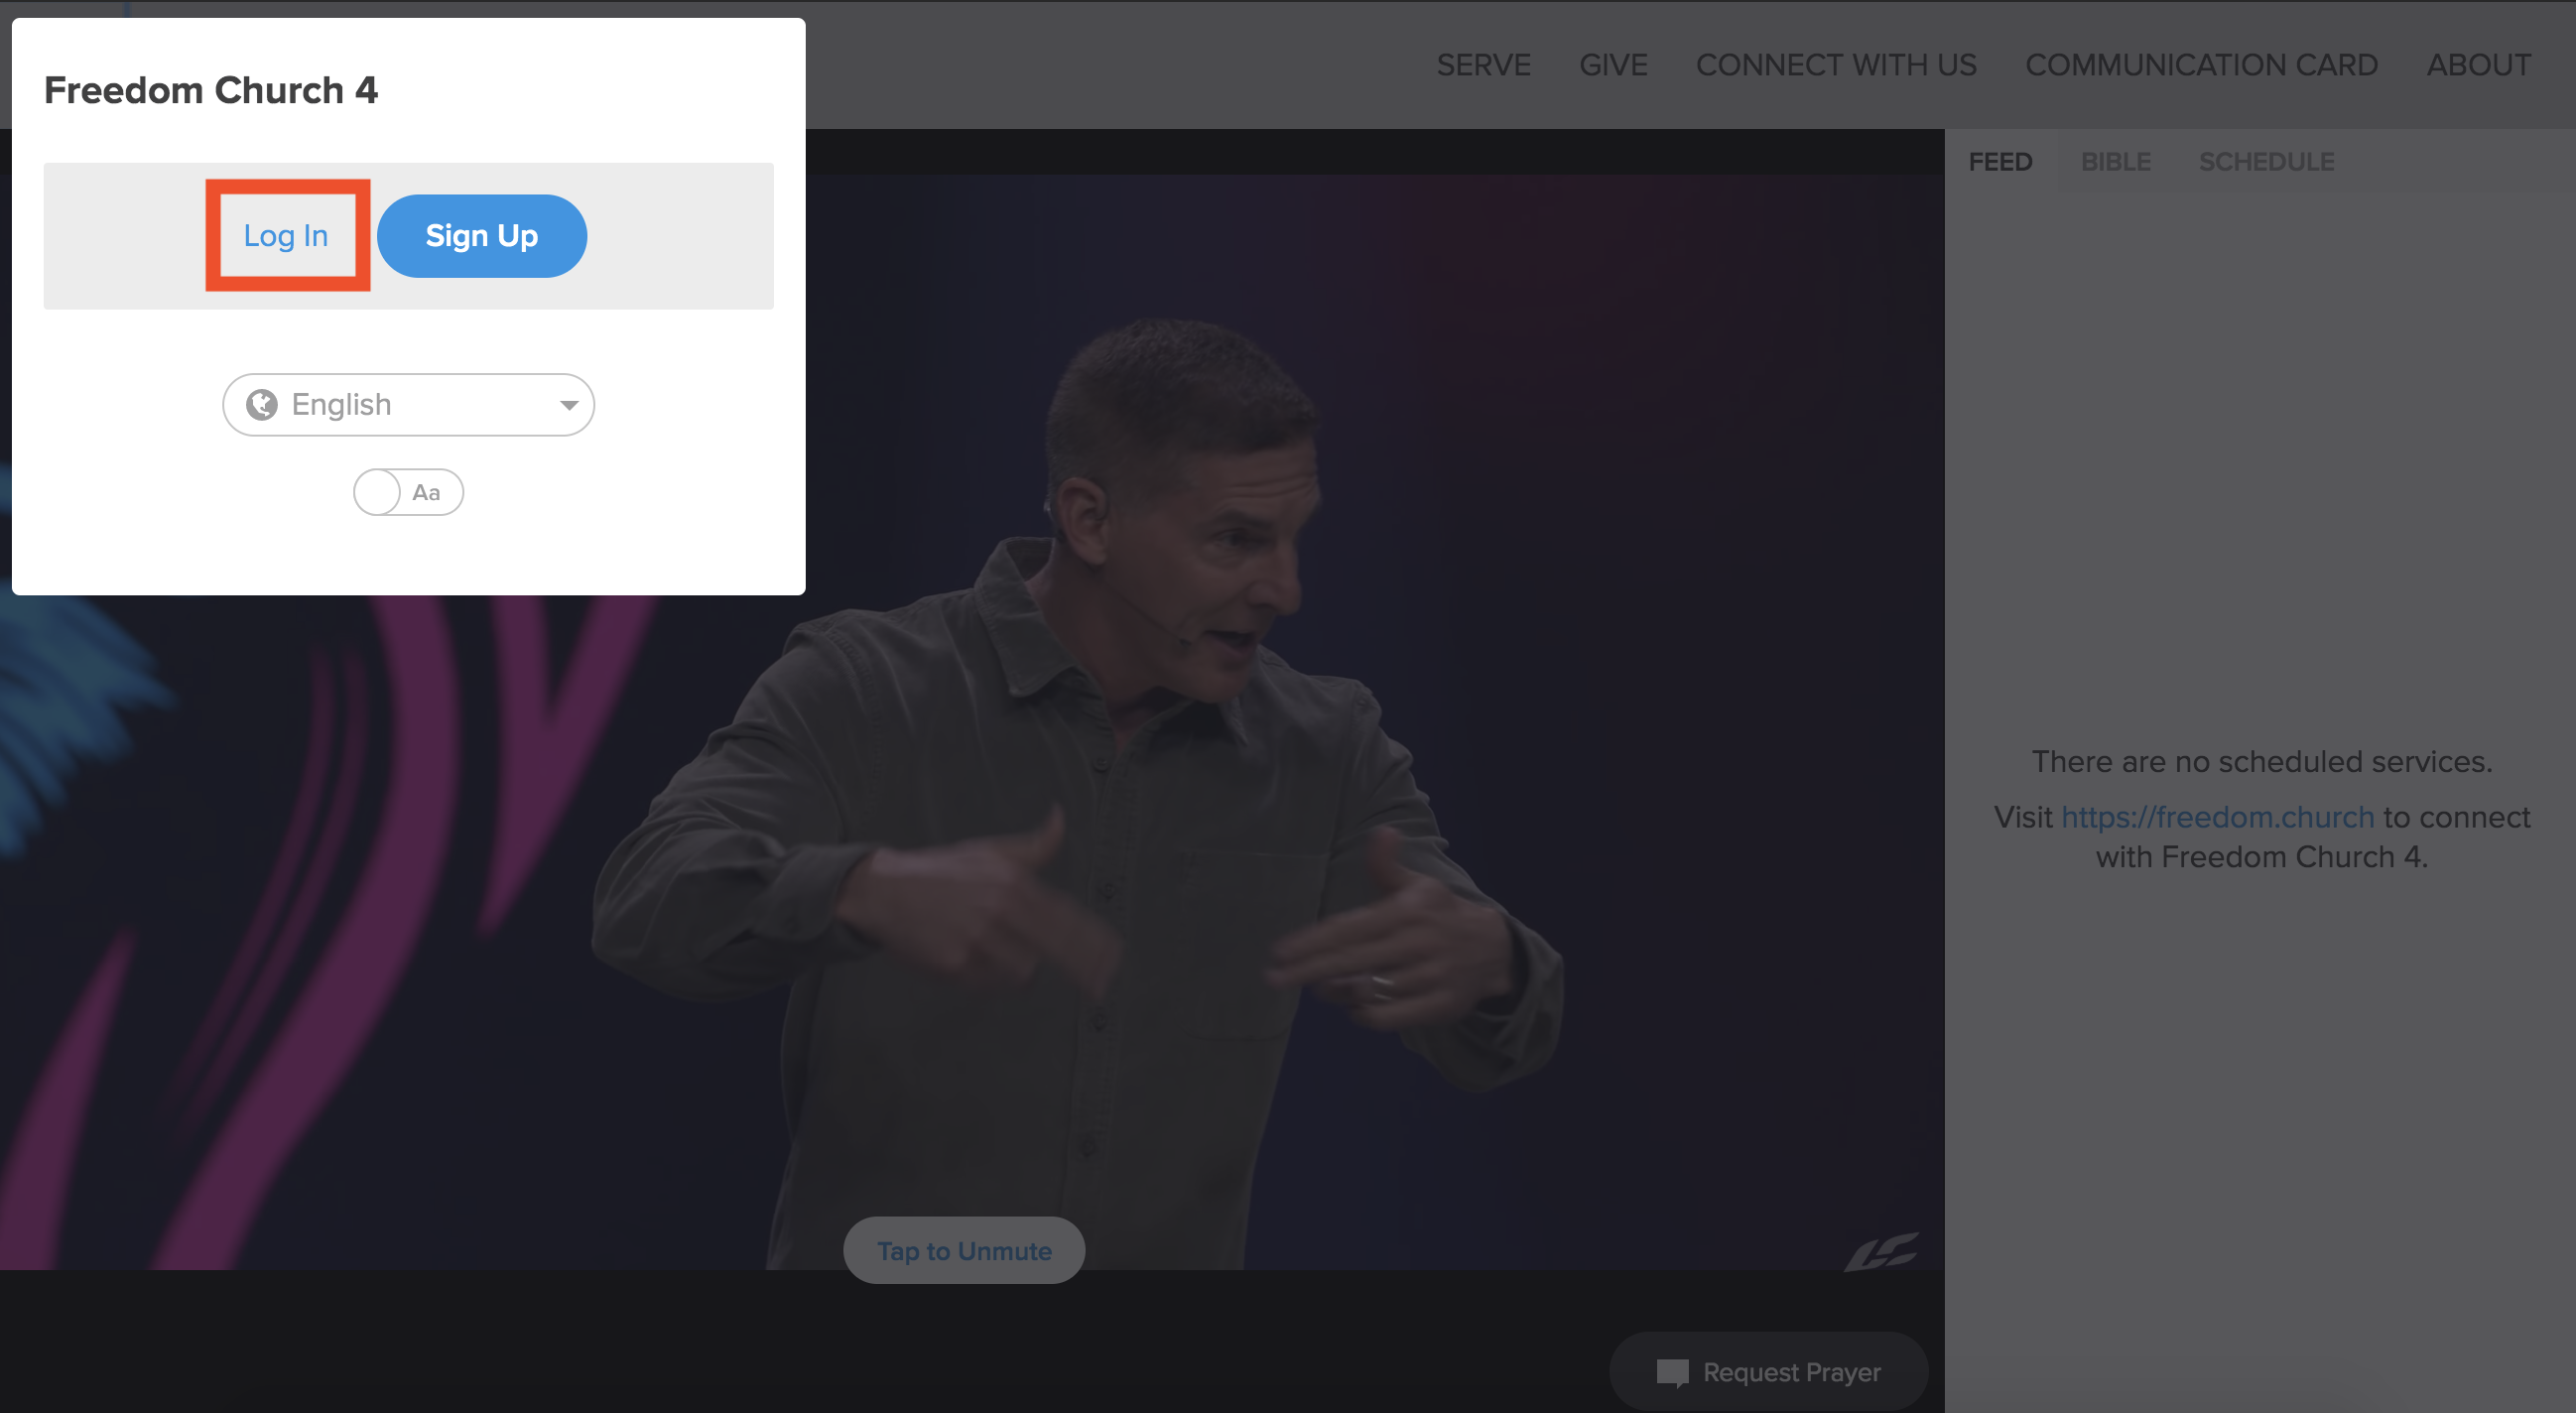Click the chat bubble icon in Request Prayer

(x=1672, y=1373)
